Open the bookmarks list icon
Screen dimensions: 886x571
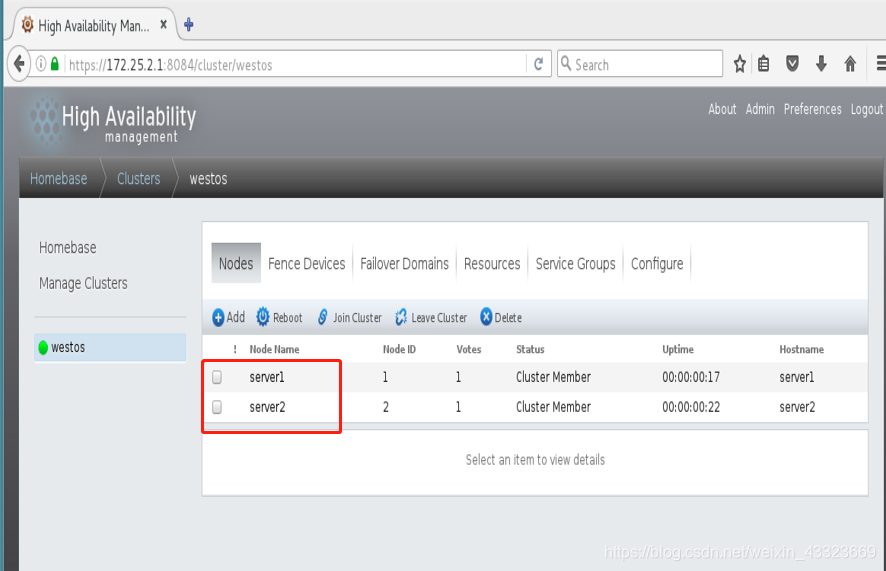(x=764, y=64)
